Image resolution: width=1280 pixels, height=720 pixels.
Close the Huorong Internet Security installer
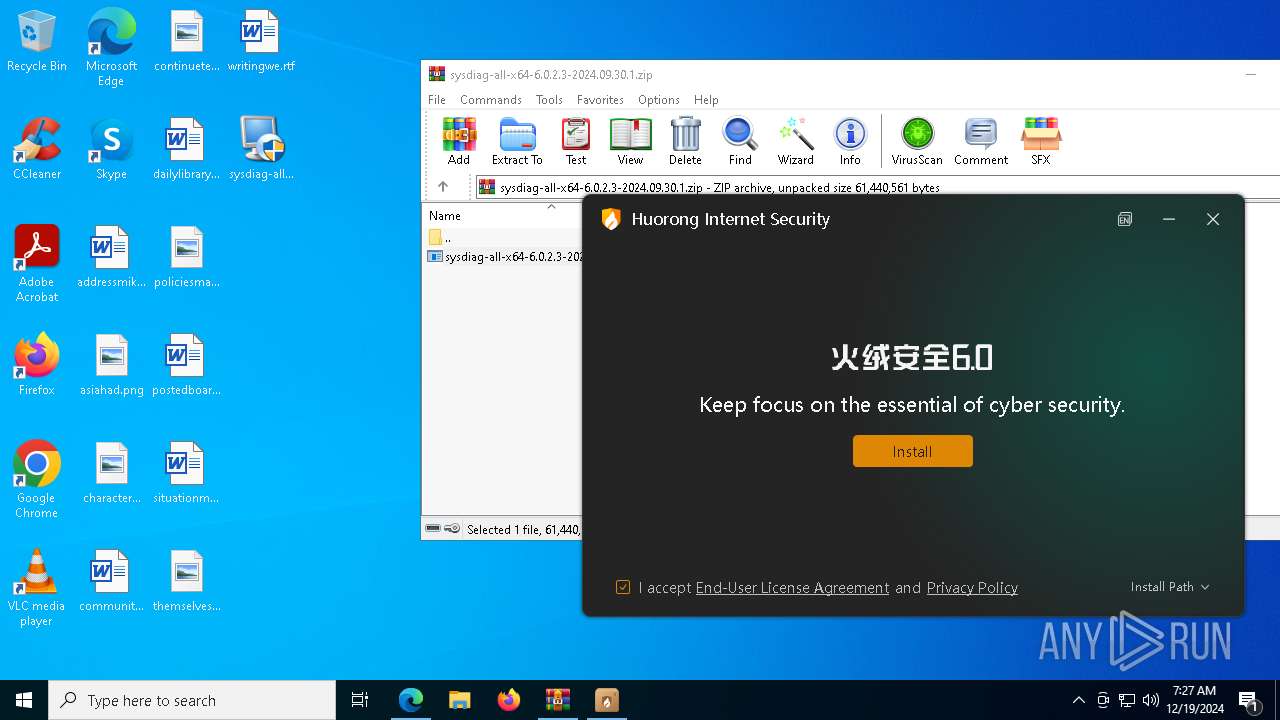pos(1213,219)
